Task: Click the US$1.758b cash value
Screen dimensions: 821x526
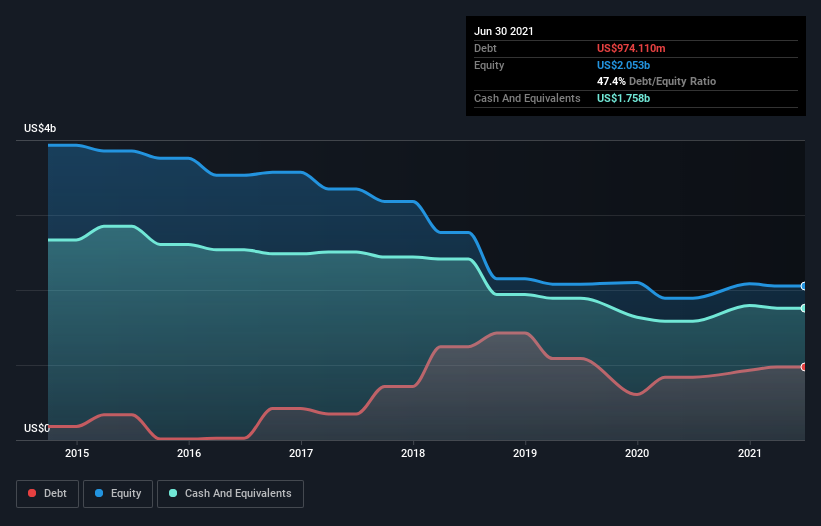Action: [623, 98]
